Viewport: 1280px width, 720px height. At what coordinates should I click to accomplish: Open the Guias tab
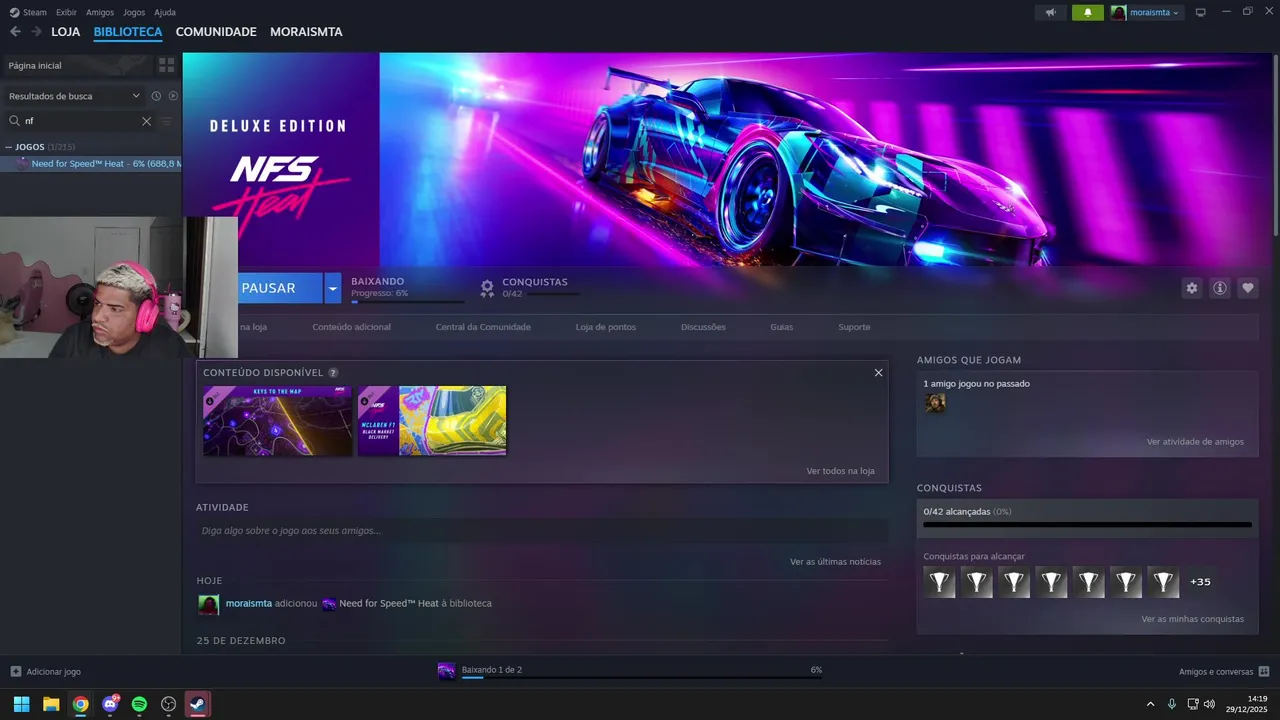[781, 327]
